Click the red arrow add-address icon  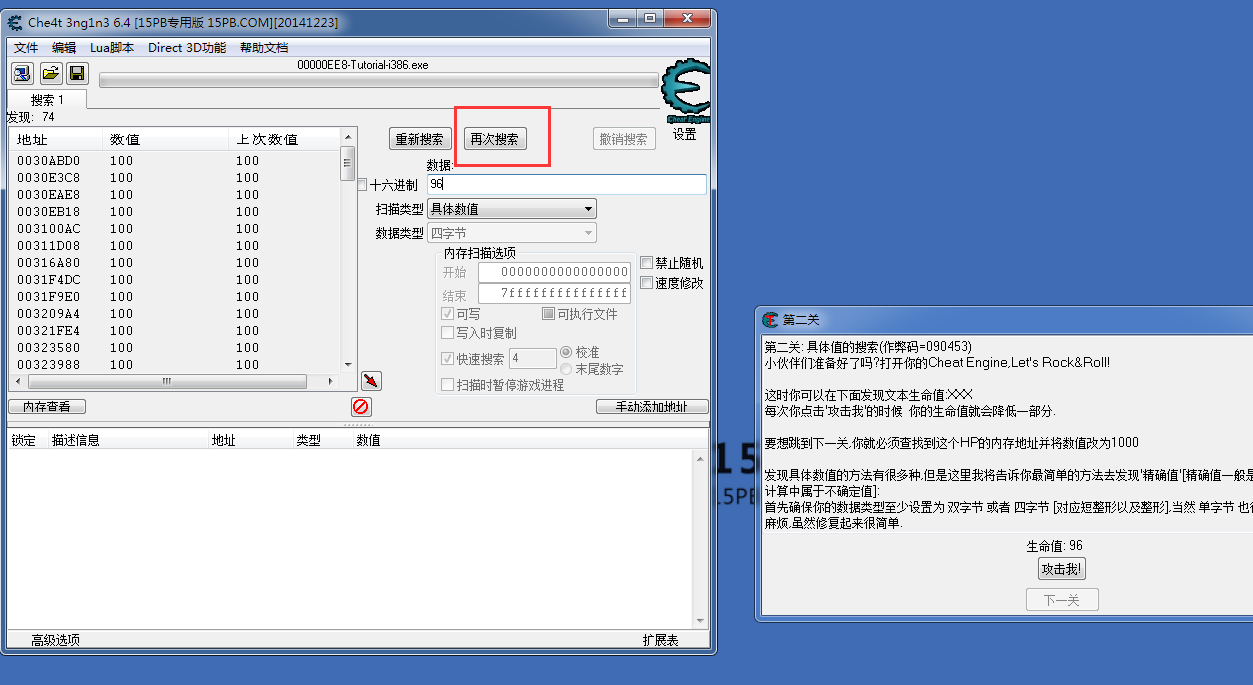371,381
